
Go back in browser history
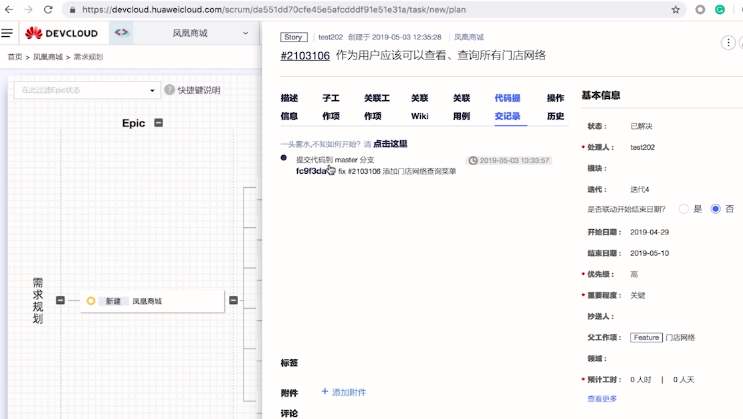pos(9,9)
